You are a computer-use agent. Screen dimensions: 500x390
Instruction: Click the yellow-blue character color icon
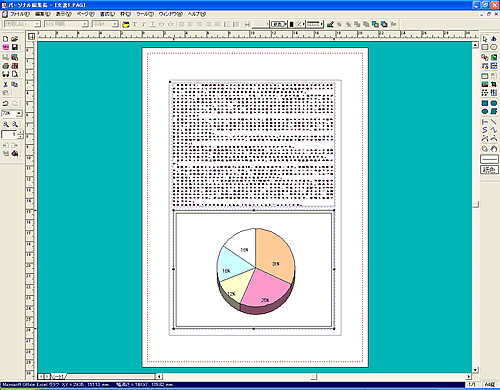pos(126,24)
